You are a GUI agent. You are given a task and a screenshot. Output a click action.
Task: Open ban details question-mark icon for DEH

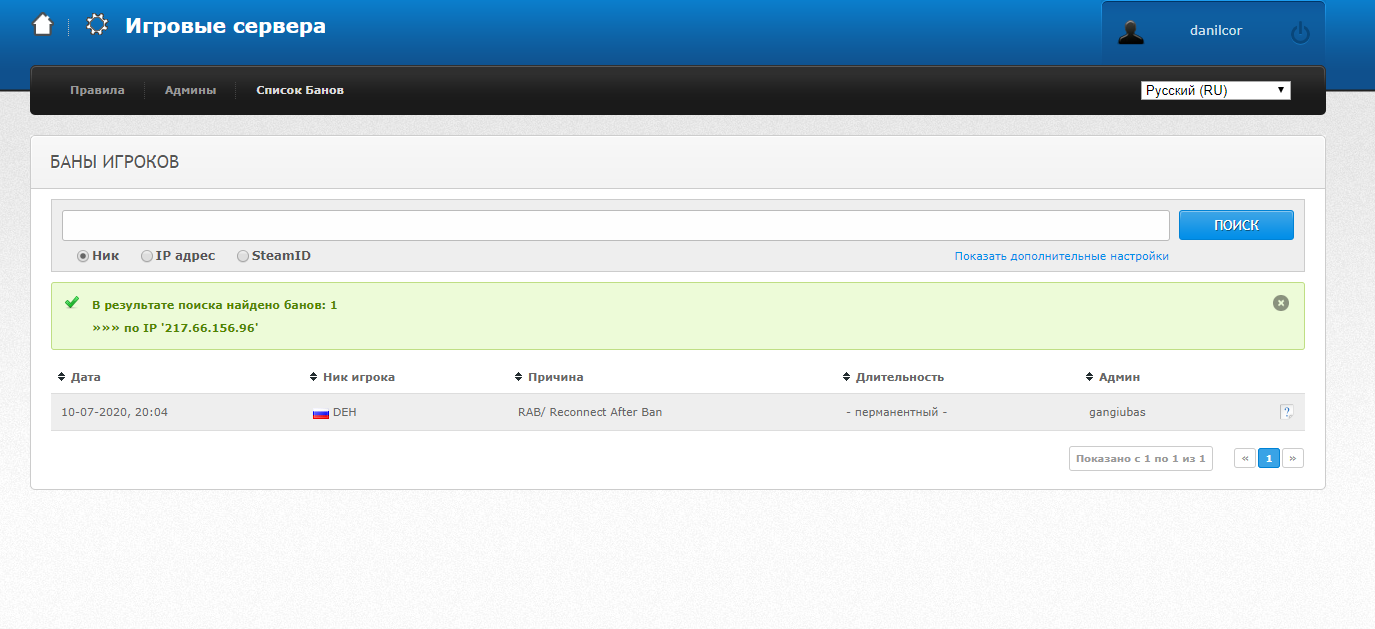[x=1287, y=412]
